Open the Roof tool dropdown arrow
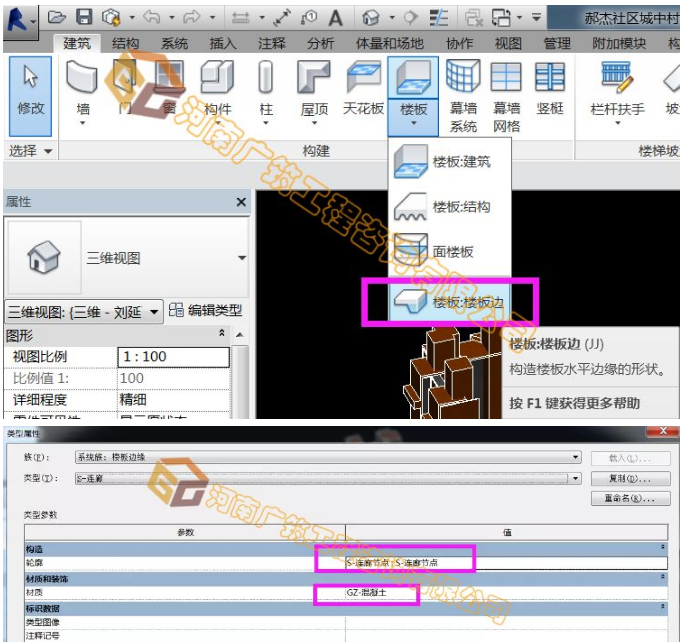Viewport: 687px width, 643px height. pos(314,123)
